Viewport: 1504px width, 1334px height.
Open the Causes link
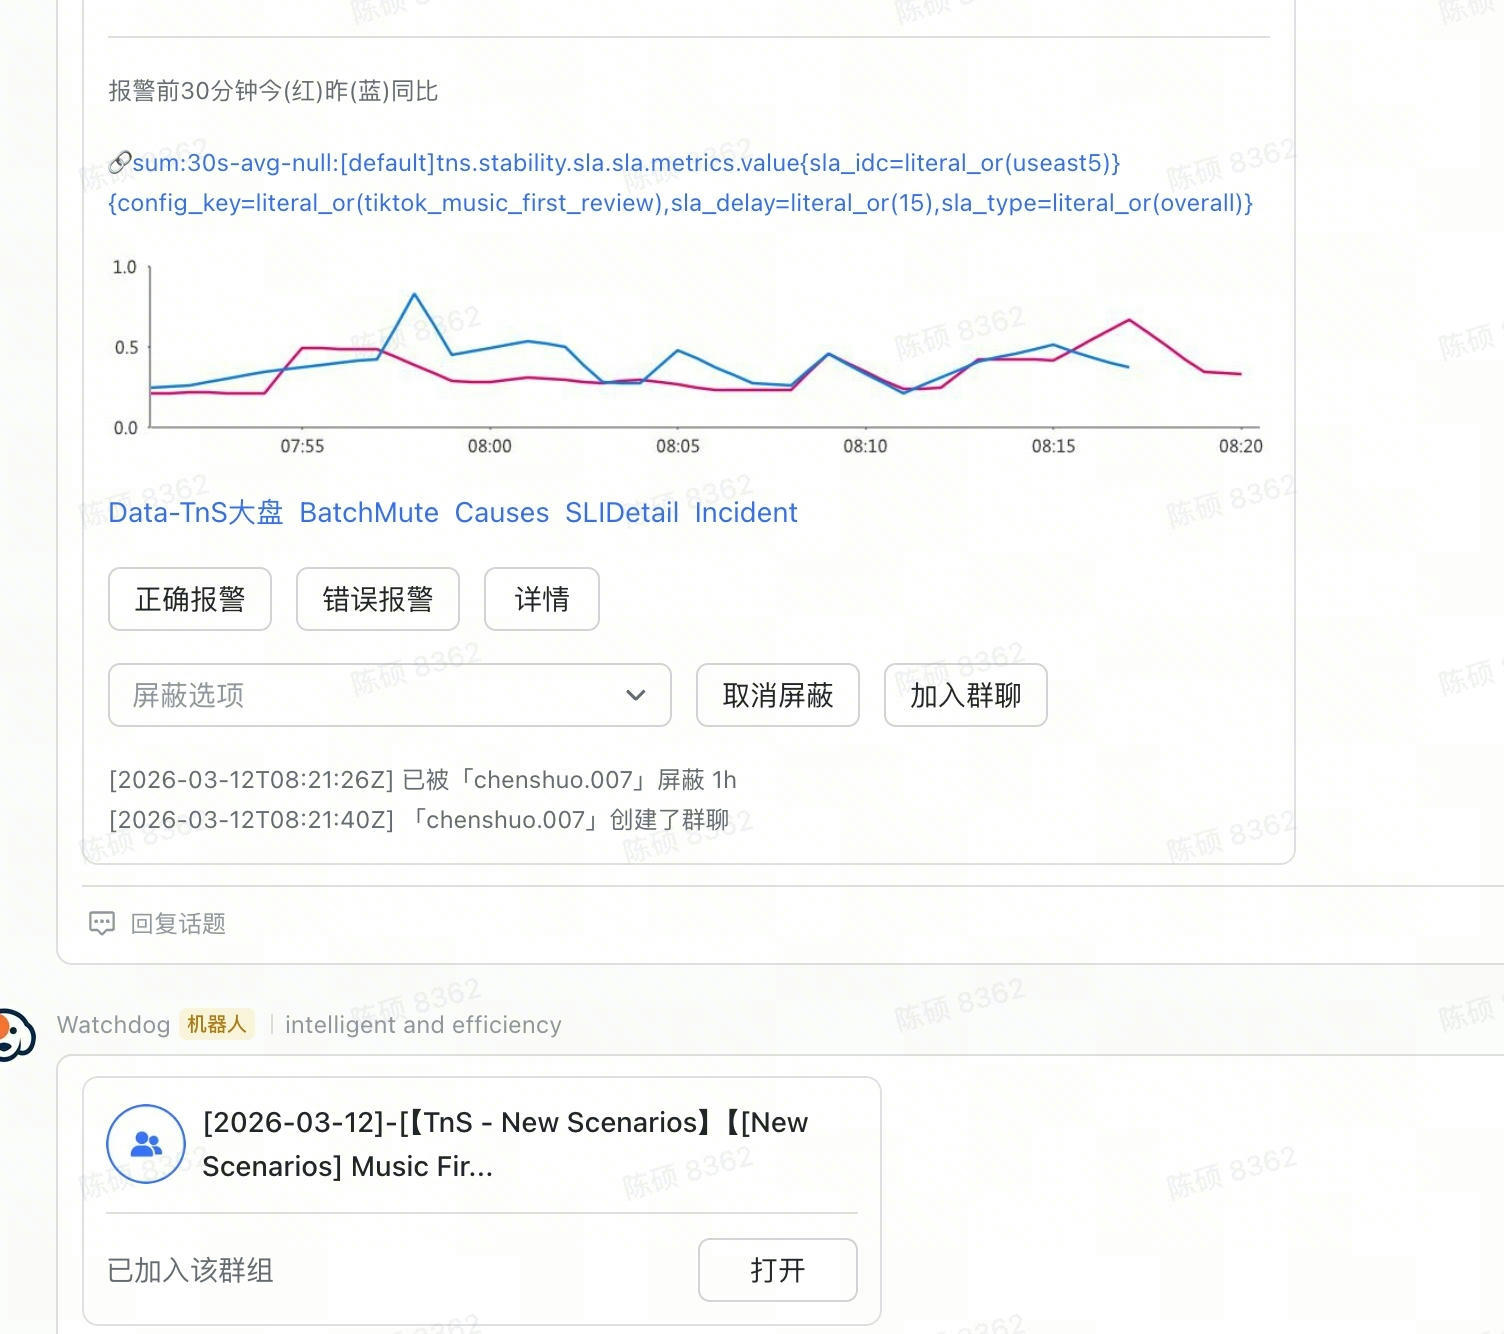pyautogui.click(x=501, y=513)
